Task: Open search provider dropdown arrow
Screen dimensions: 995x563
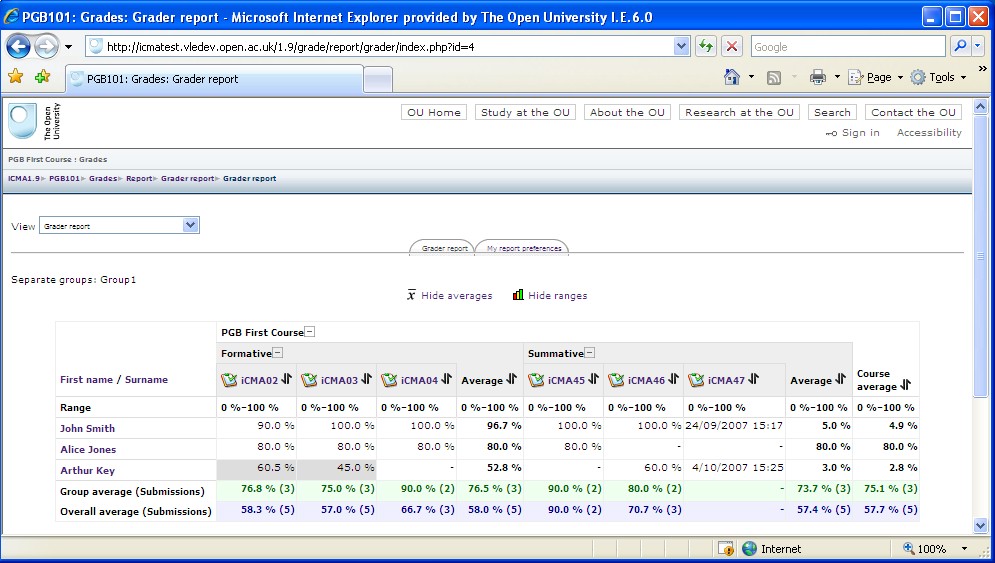Action: tap(978, 46)
